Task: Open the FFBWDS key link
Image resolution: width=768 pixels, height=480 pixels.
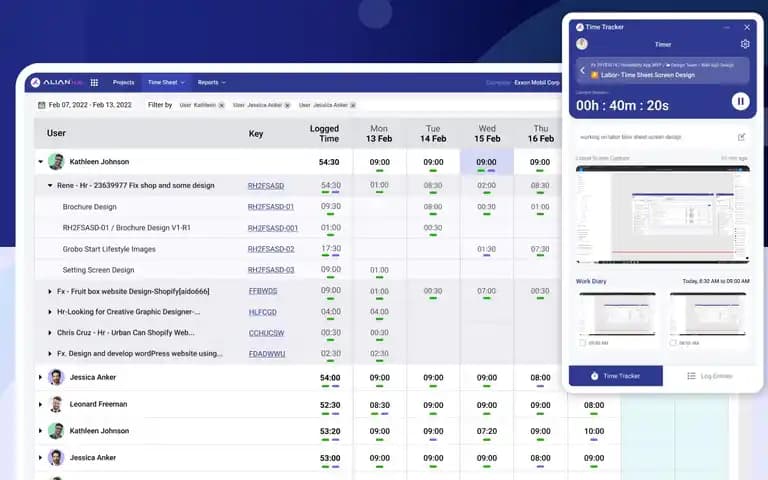Action: pyautogui.click(x=263, y=291)
